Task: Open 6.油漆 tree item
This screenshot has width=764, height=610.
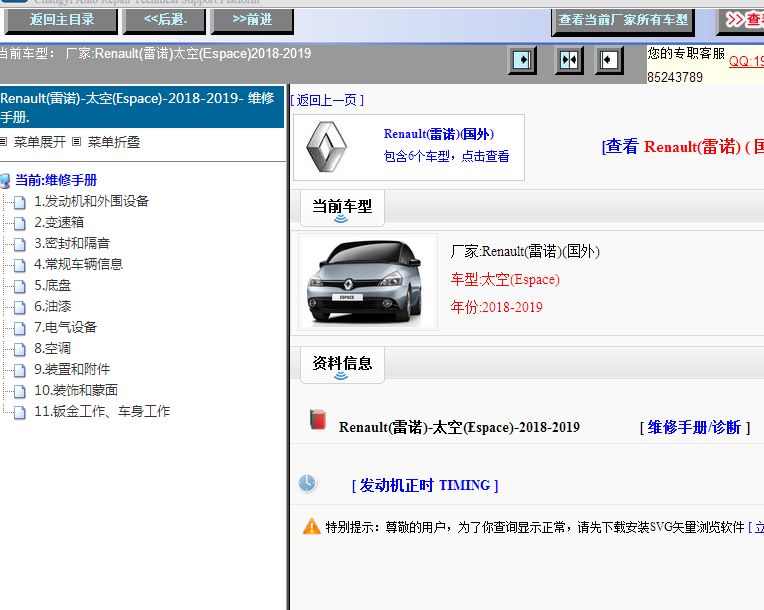Action: 53,306
